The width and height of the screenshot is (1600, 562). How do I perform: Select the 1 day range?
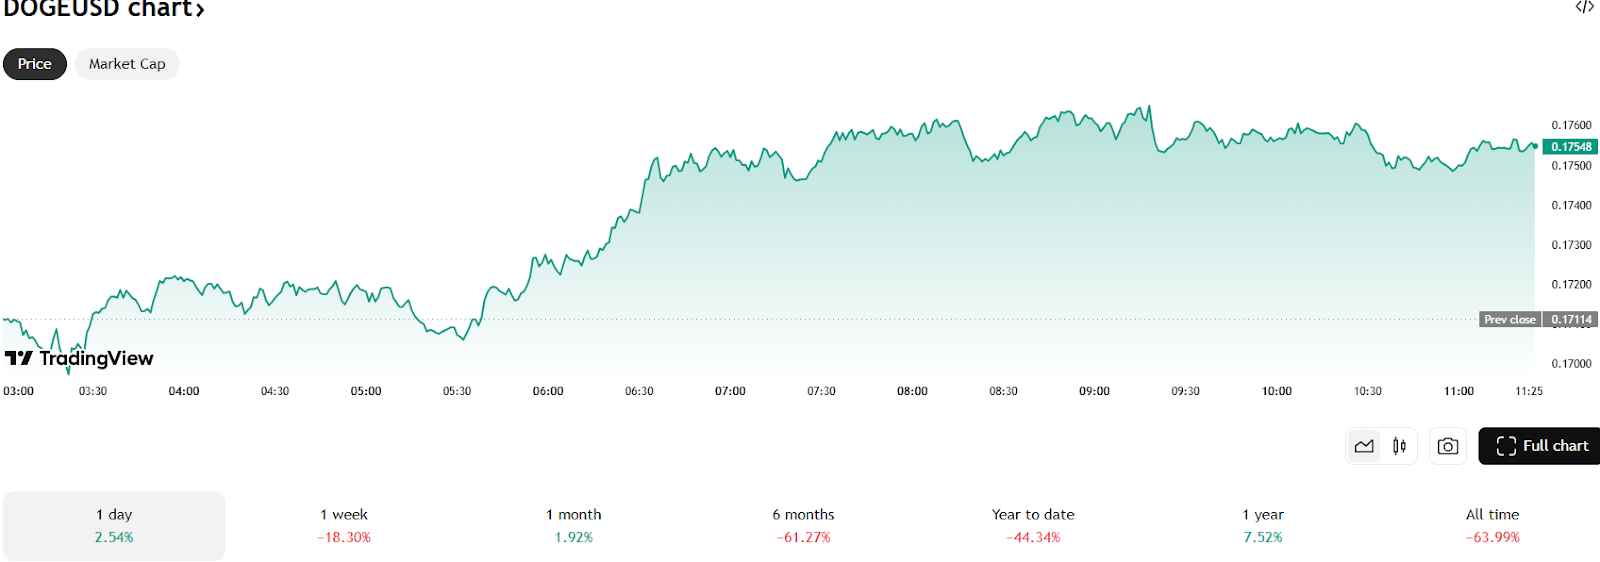(114, 525)
